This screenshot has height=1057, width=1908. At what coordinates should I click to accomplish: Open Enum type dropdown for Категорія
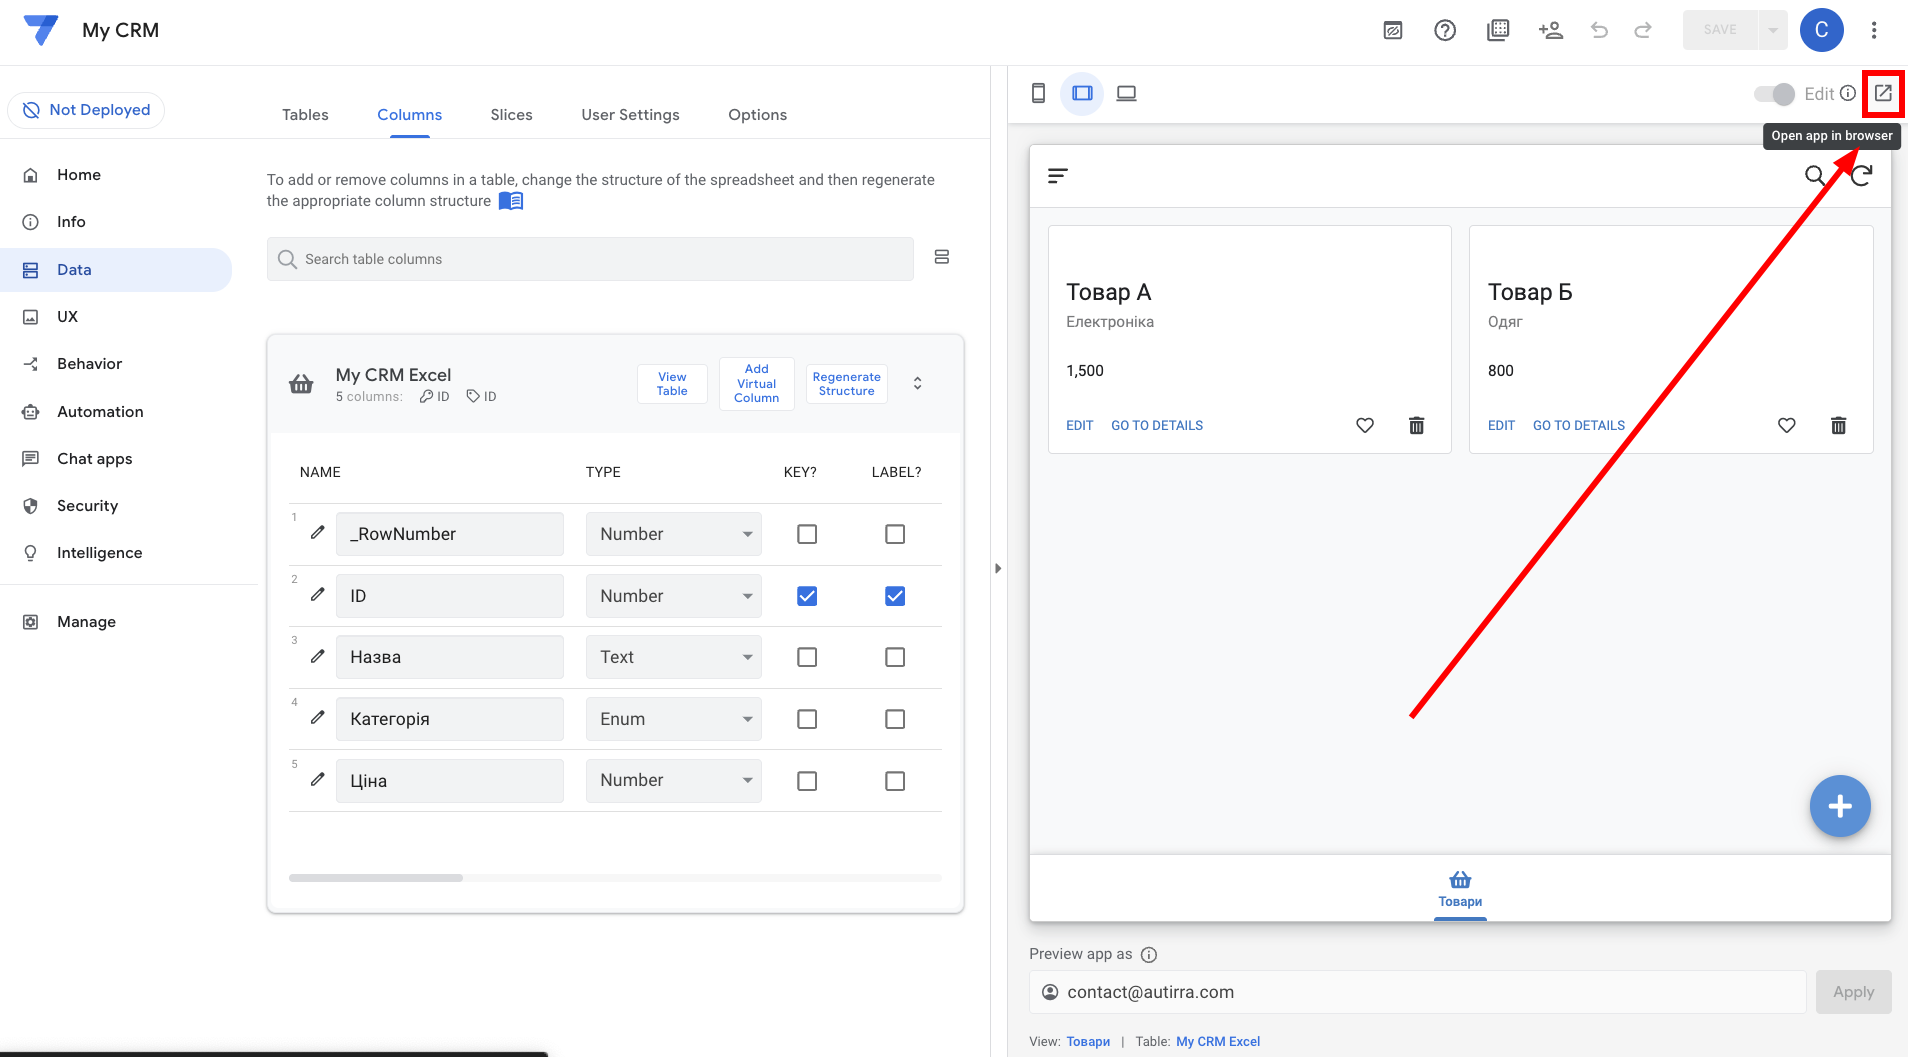(x=674, y=719)
